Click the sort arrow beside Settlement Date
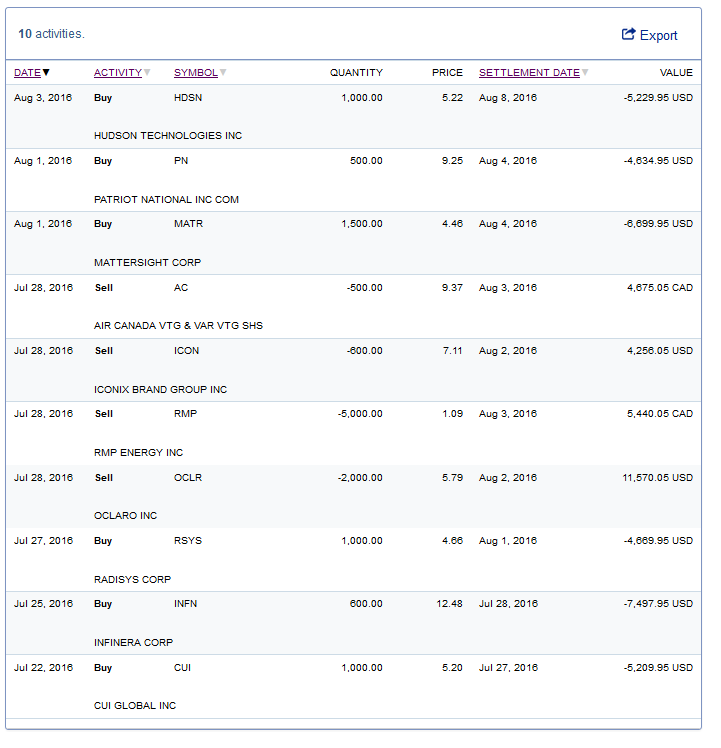 pos(585,72)
